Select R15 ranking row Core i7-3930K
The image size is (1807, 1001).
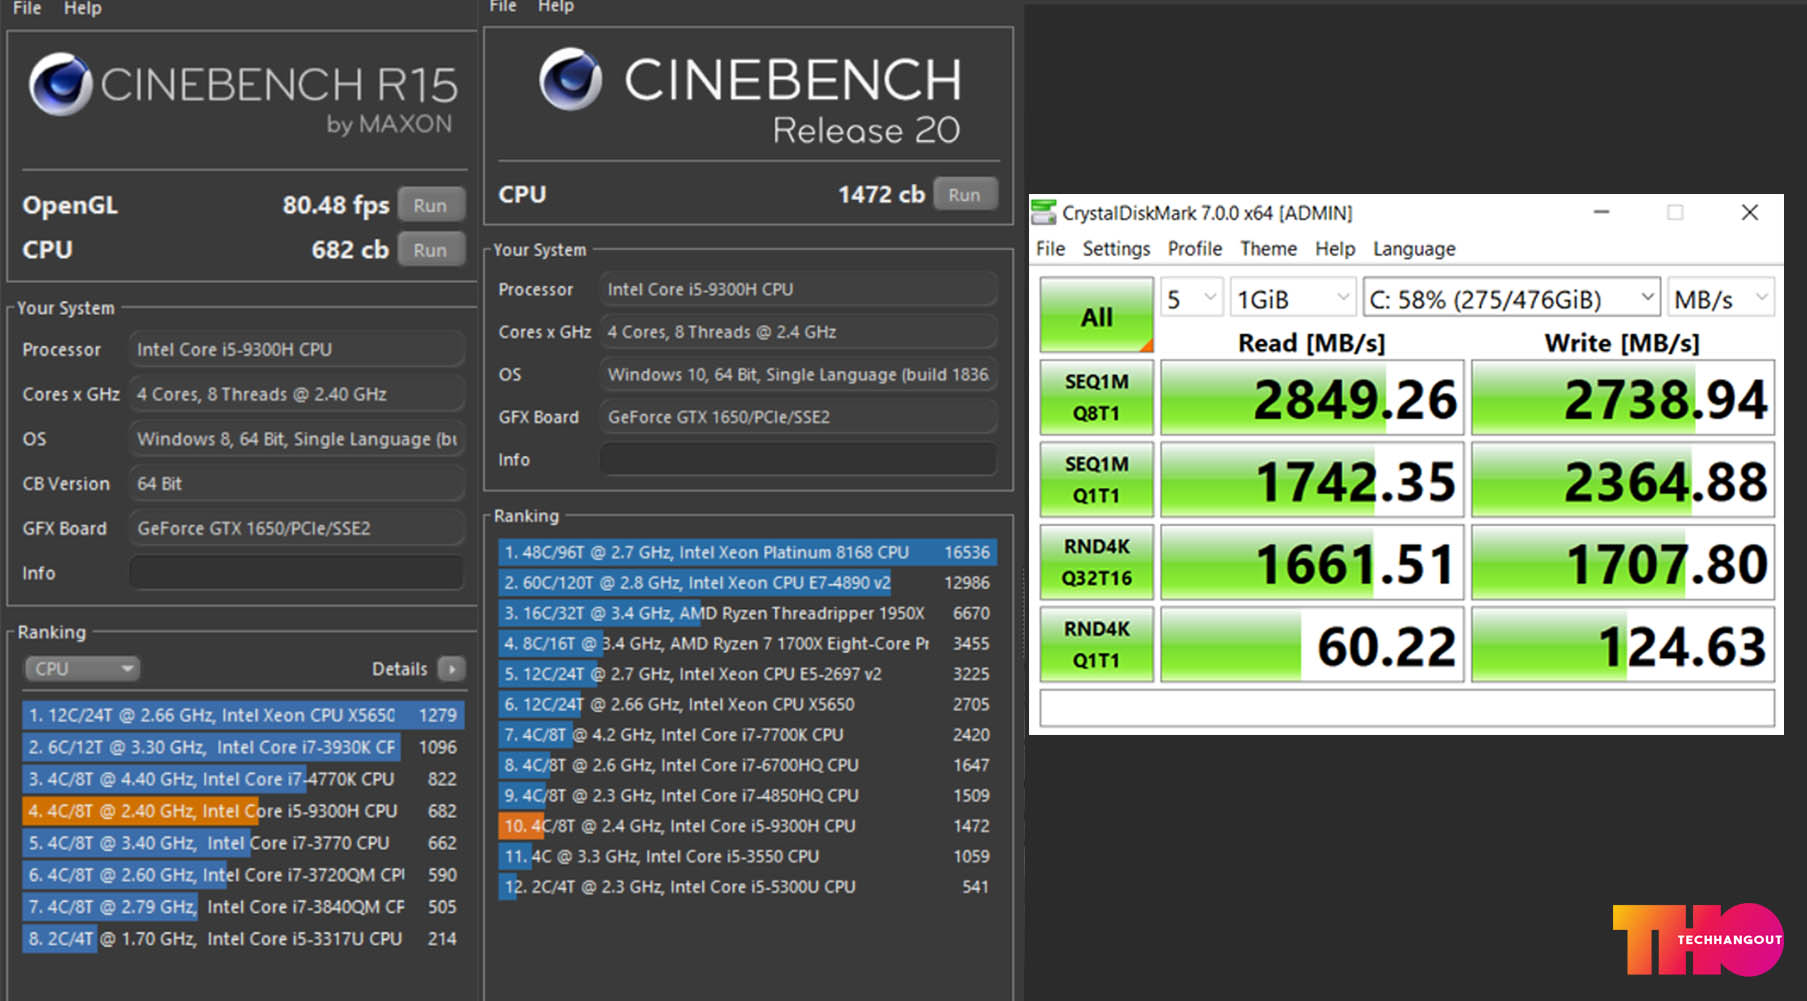point(242,747)
